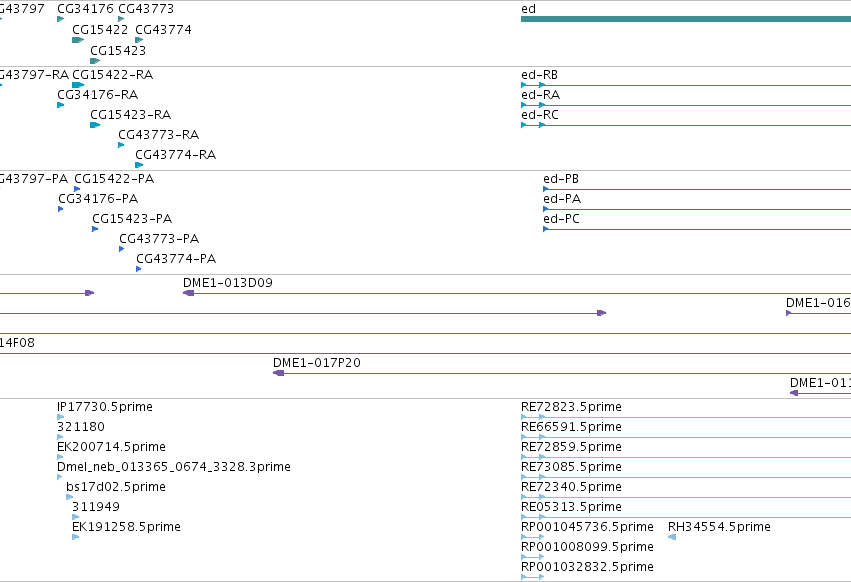Screen dimensions: 851x582
Task: Select the ed-PA protein feature line
Action: [697, 209]
